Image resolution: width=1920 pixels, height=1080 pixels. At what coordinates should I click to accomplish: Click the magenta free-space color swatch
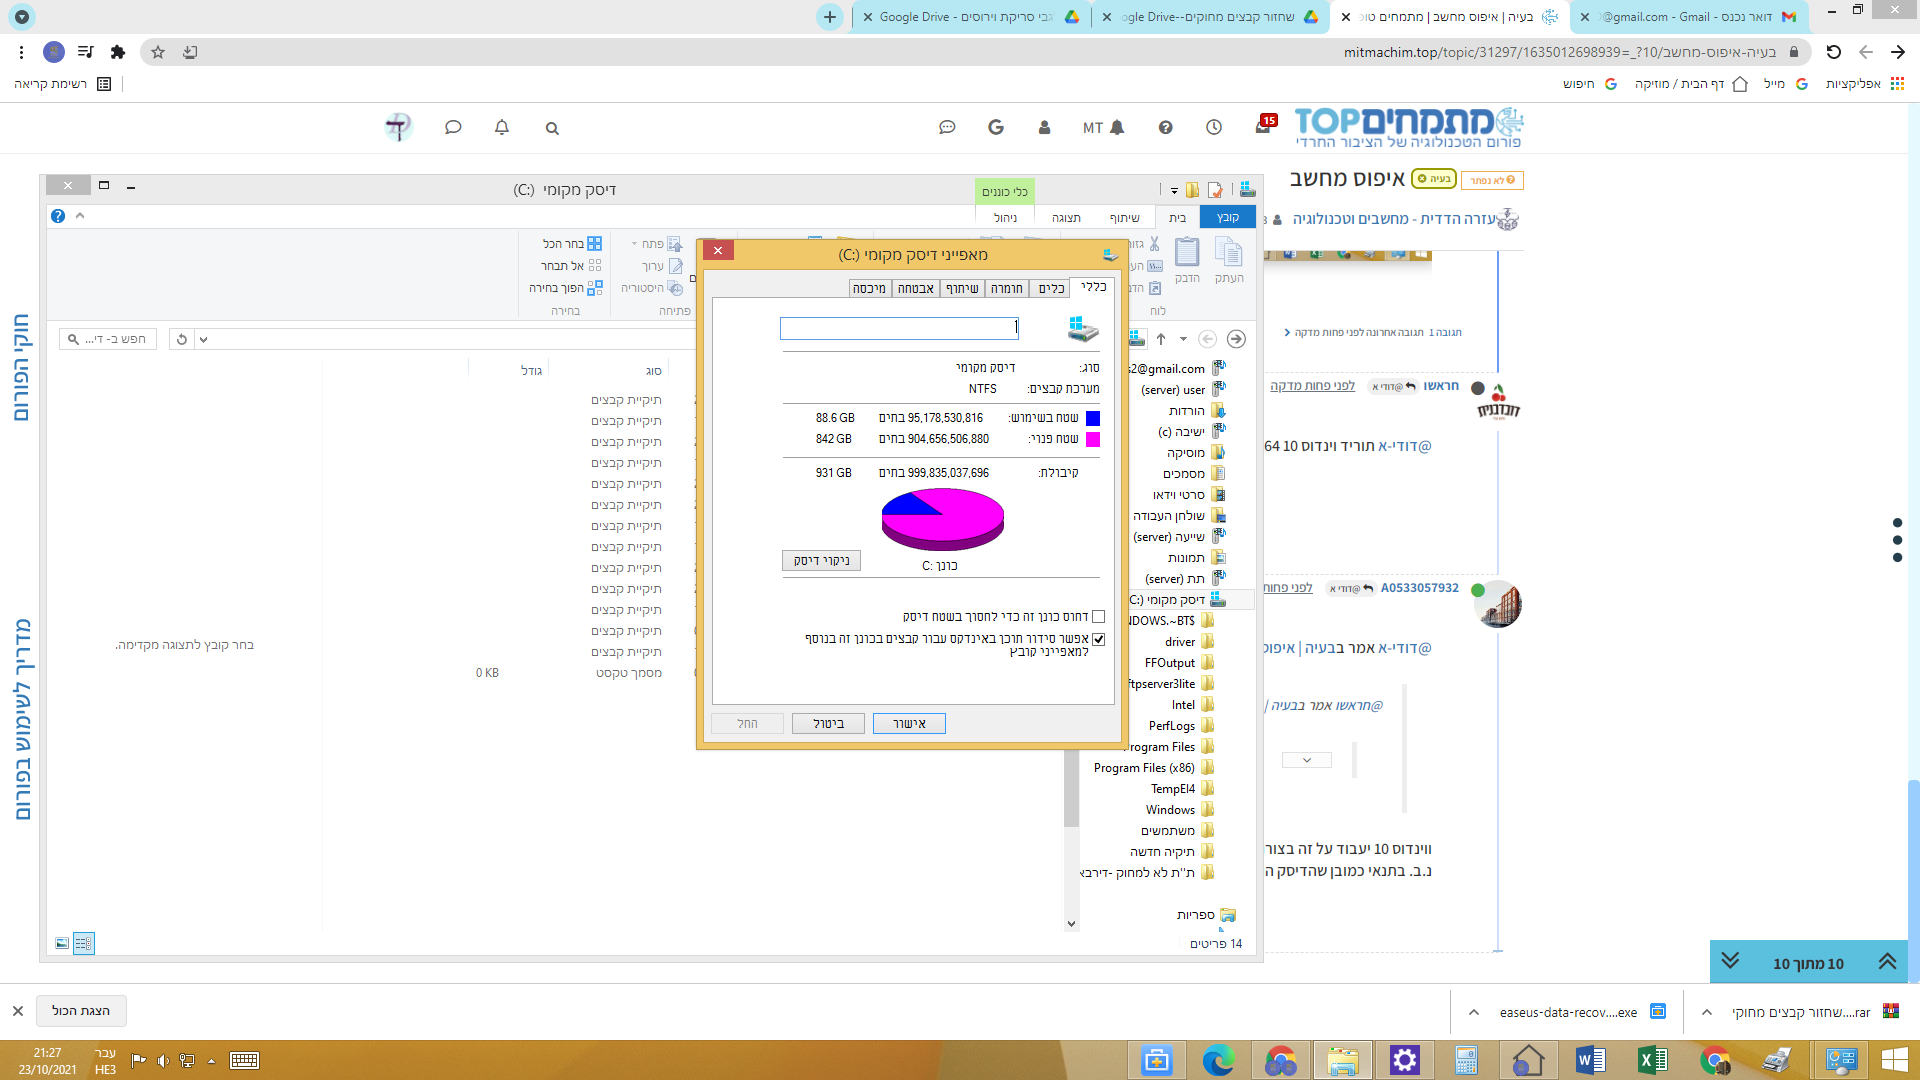click(x=1093, y=439)
